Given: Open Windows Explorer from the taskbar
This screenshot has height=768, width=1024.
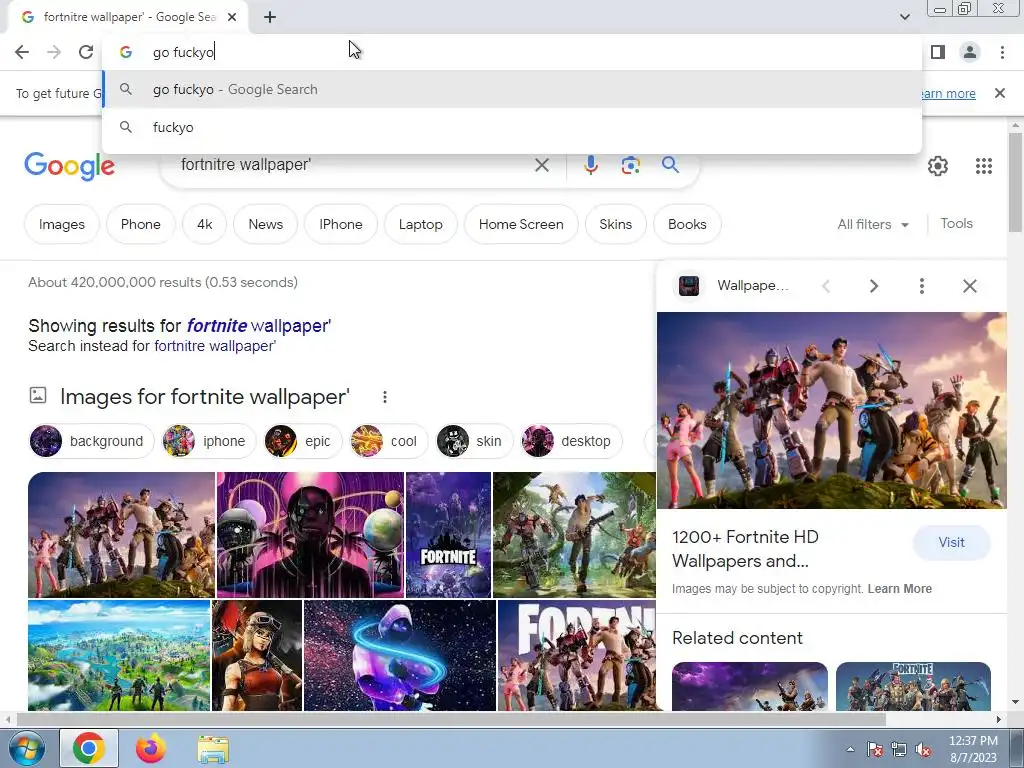Looking at the screenshot, I should point(213,749).
